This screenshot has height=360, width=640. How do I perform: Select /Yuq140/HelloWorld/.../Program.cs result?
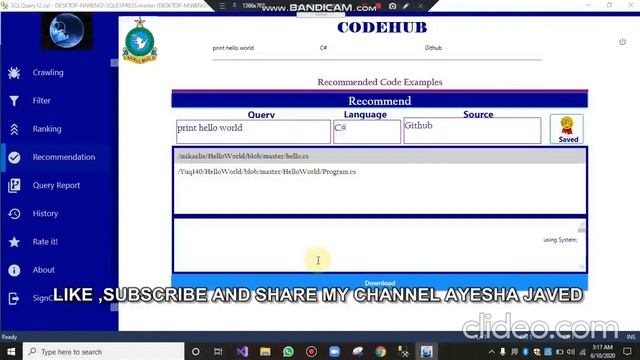point(380,171)
